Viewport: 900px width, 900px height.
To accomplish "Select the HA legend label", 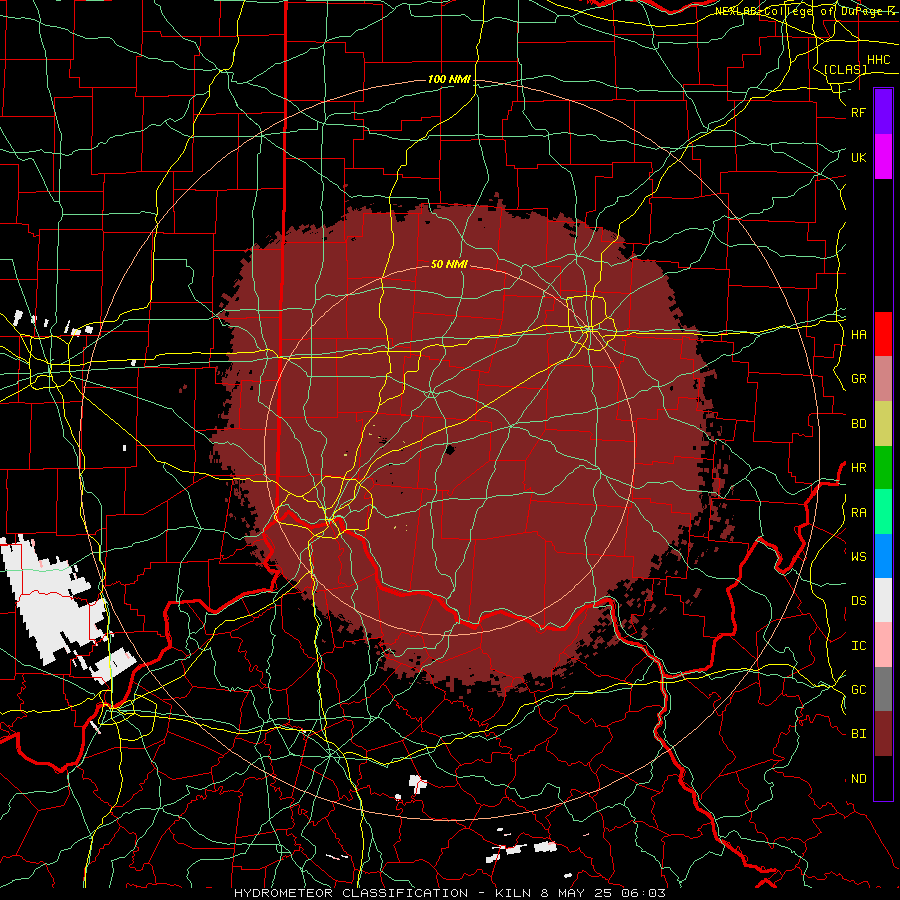I will (x=858, y=335).
